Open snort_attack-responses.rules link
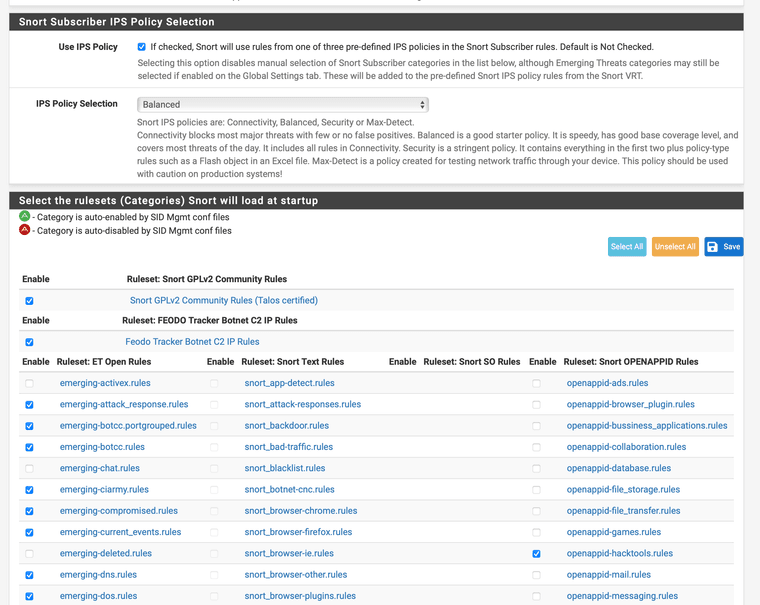Image resolution: width=760 pixels, height=605 pixels. coord(303,404)
